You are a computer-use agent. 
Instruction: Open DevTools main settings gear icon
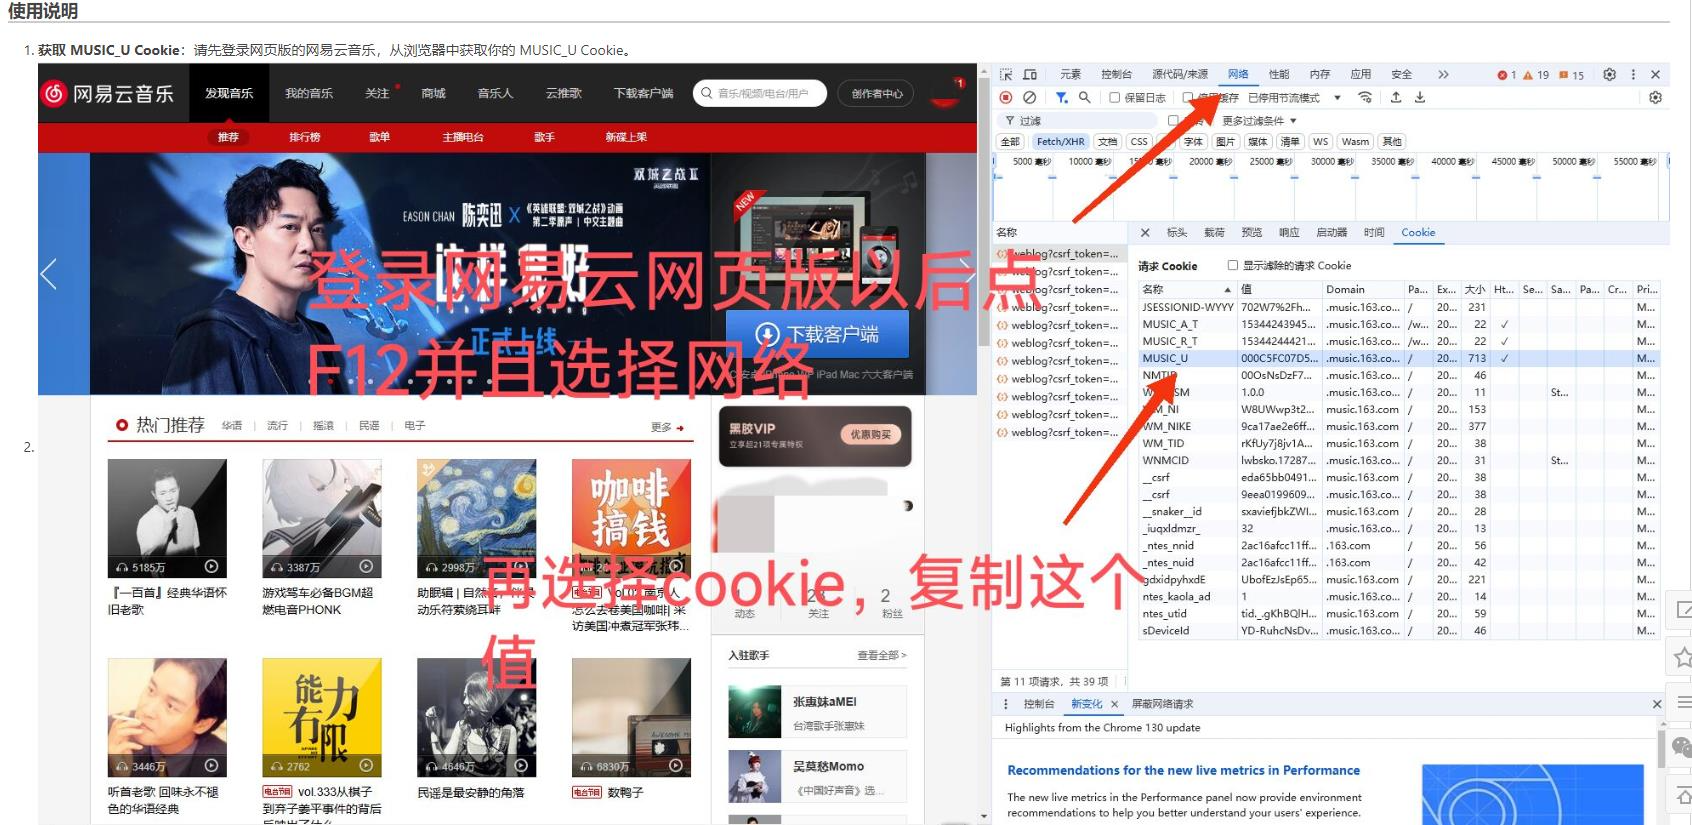1609,75
